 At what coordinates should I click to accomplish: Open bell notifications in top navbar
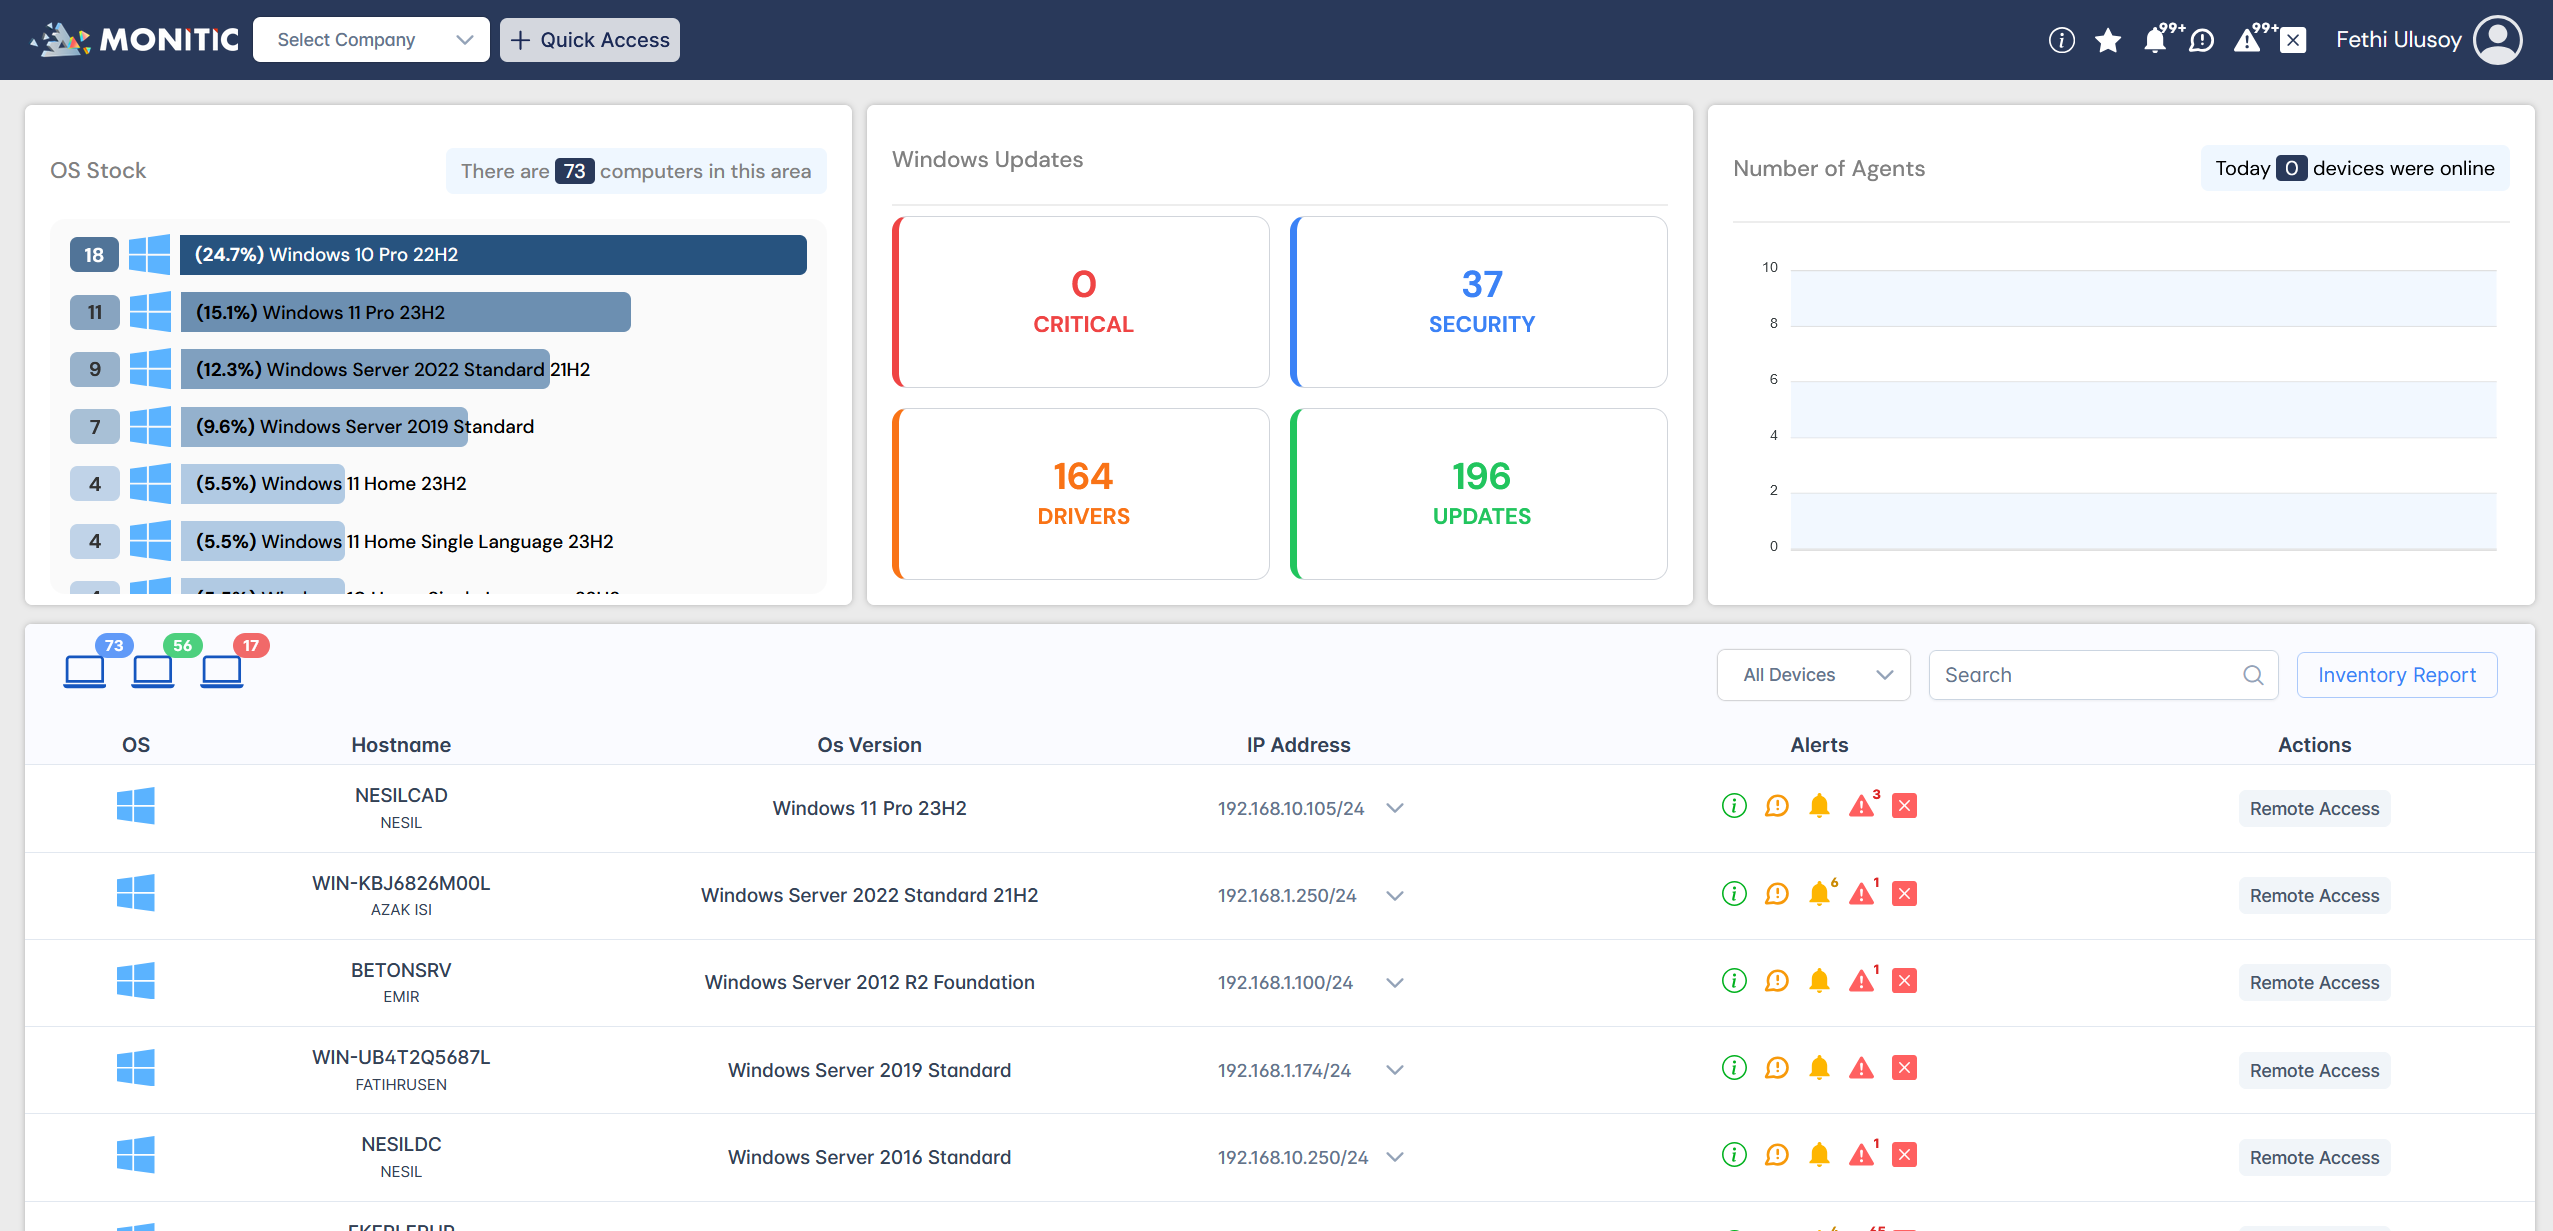click(x=2155, y=40)
